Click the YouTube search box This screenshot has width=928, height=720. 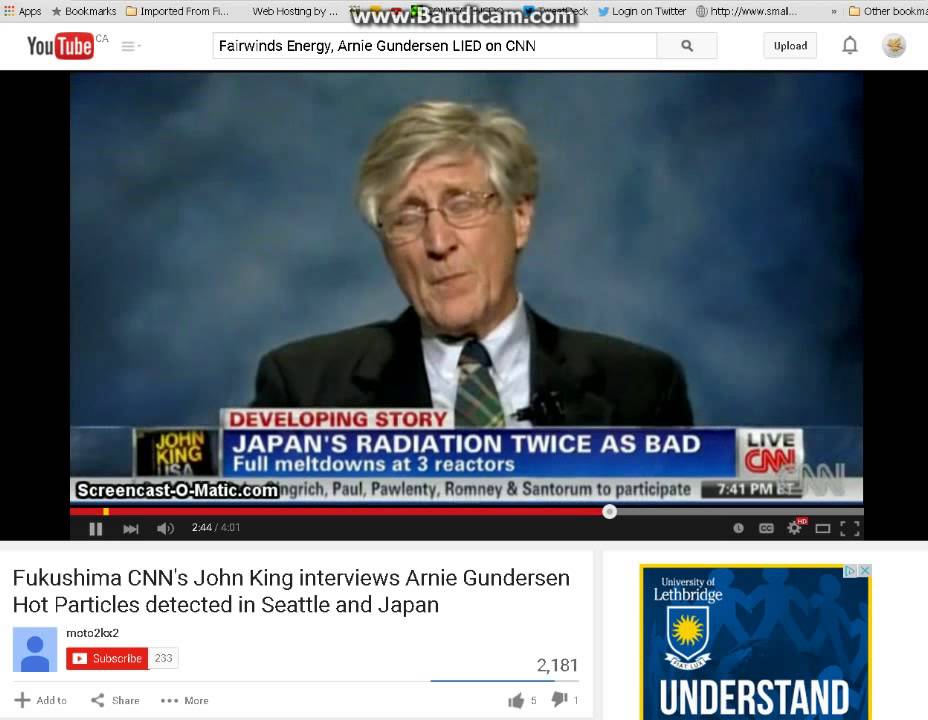(x=434, y=46)
